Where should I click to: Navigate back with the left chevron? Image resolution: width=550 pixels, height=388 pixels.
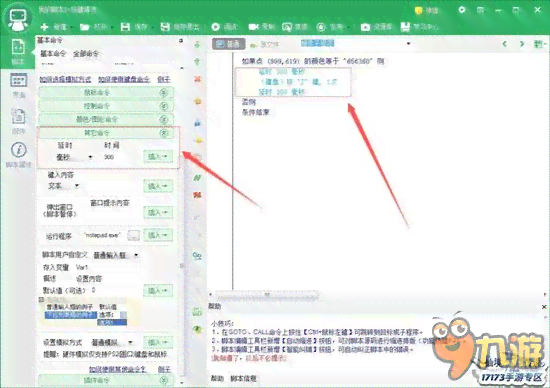(x=505, y=44)
